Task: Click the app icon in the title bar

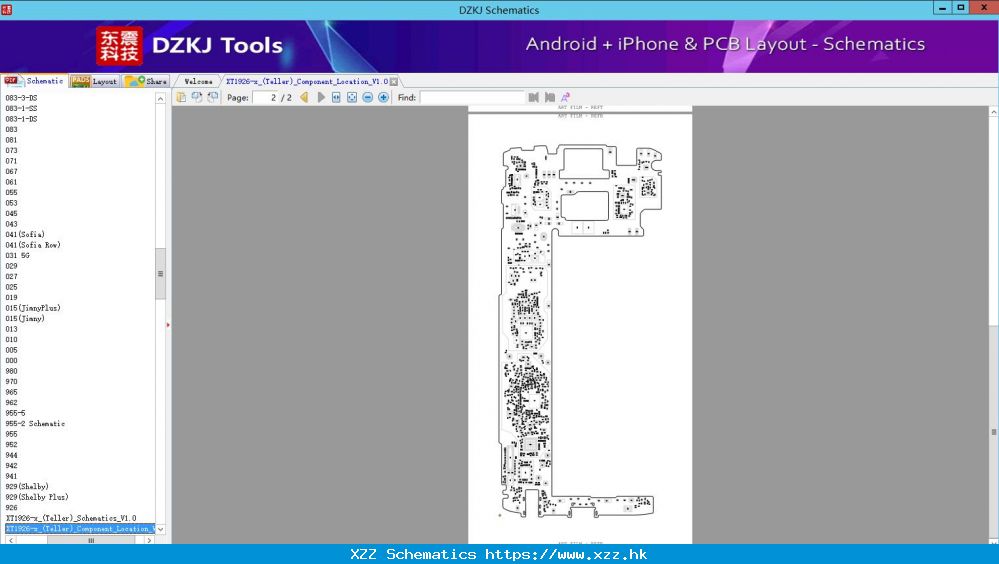Action: point(6,10)
